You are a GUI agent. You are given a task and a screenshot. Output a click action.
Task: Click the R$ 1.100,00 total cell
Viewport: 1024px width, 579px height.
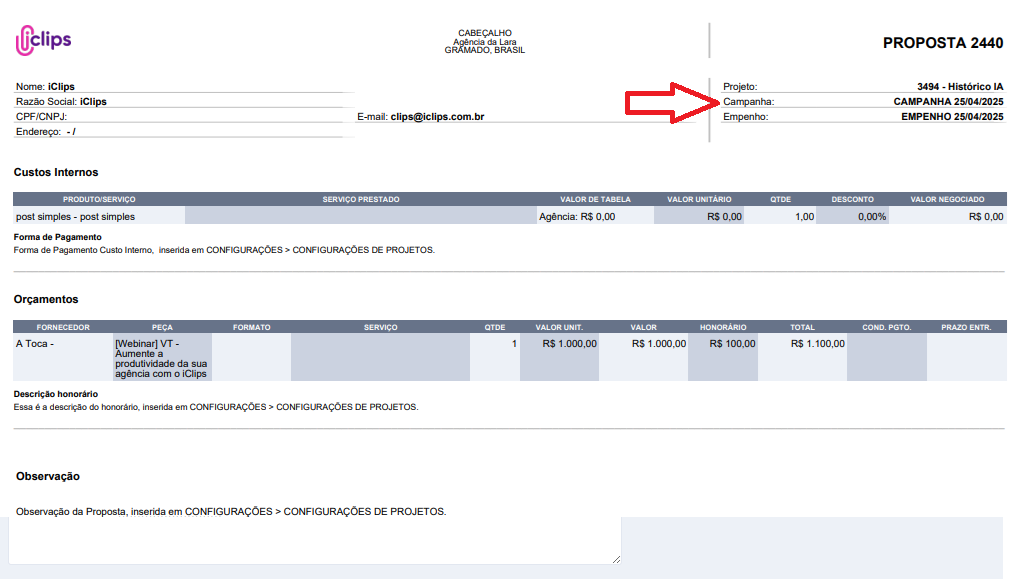pos(803,357)
